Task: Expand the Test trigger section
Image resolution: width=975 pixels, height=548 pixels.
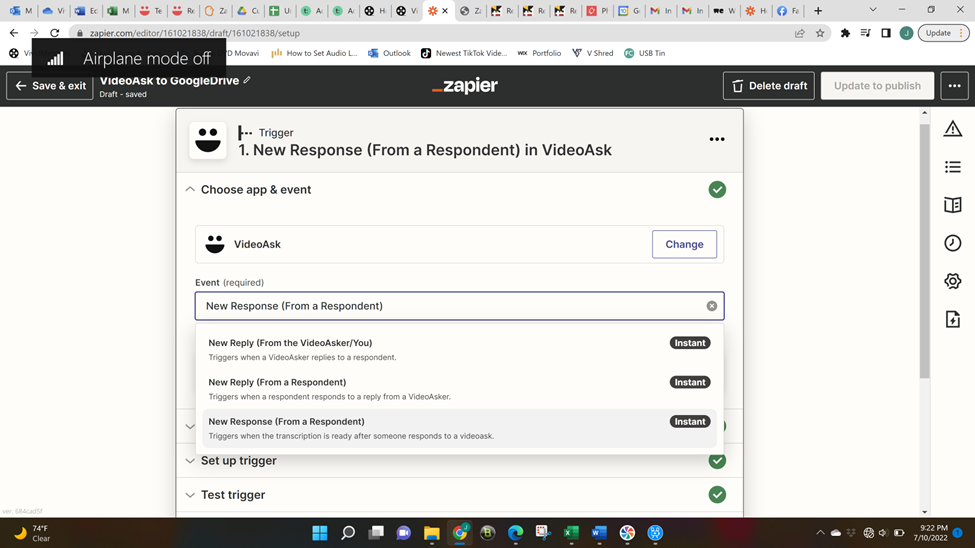Action: tap(190, 495)
